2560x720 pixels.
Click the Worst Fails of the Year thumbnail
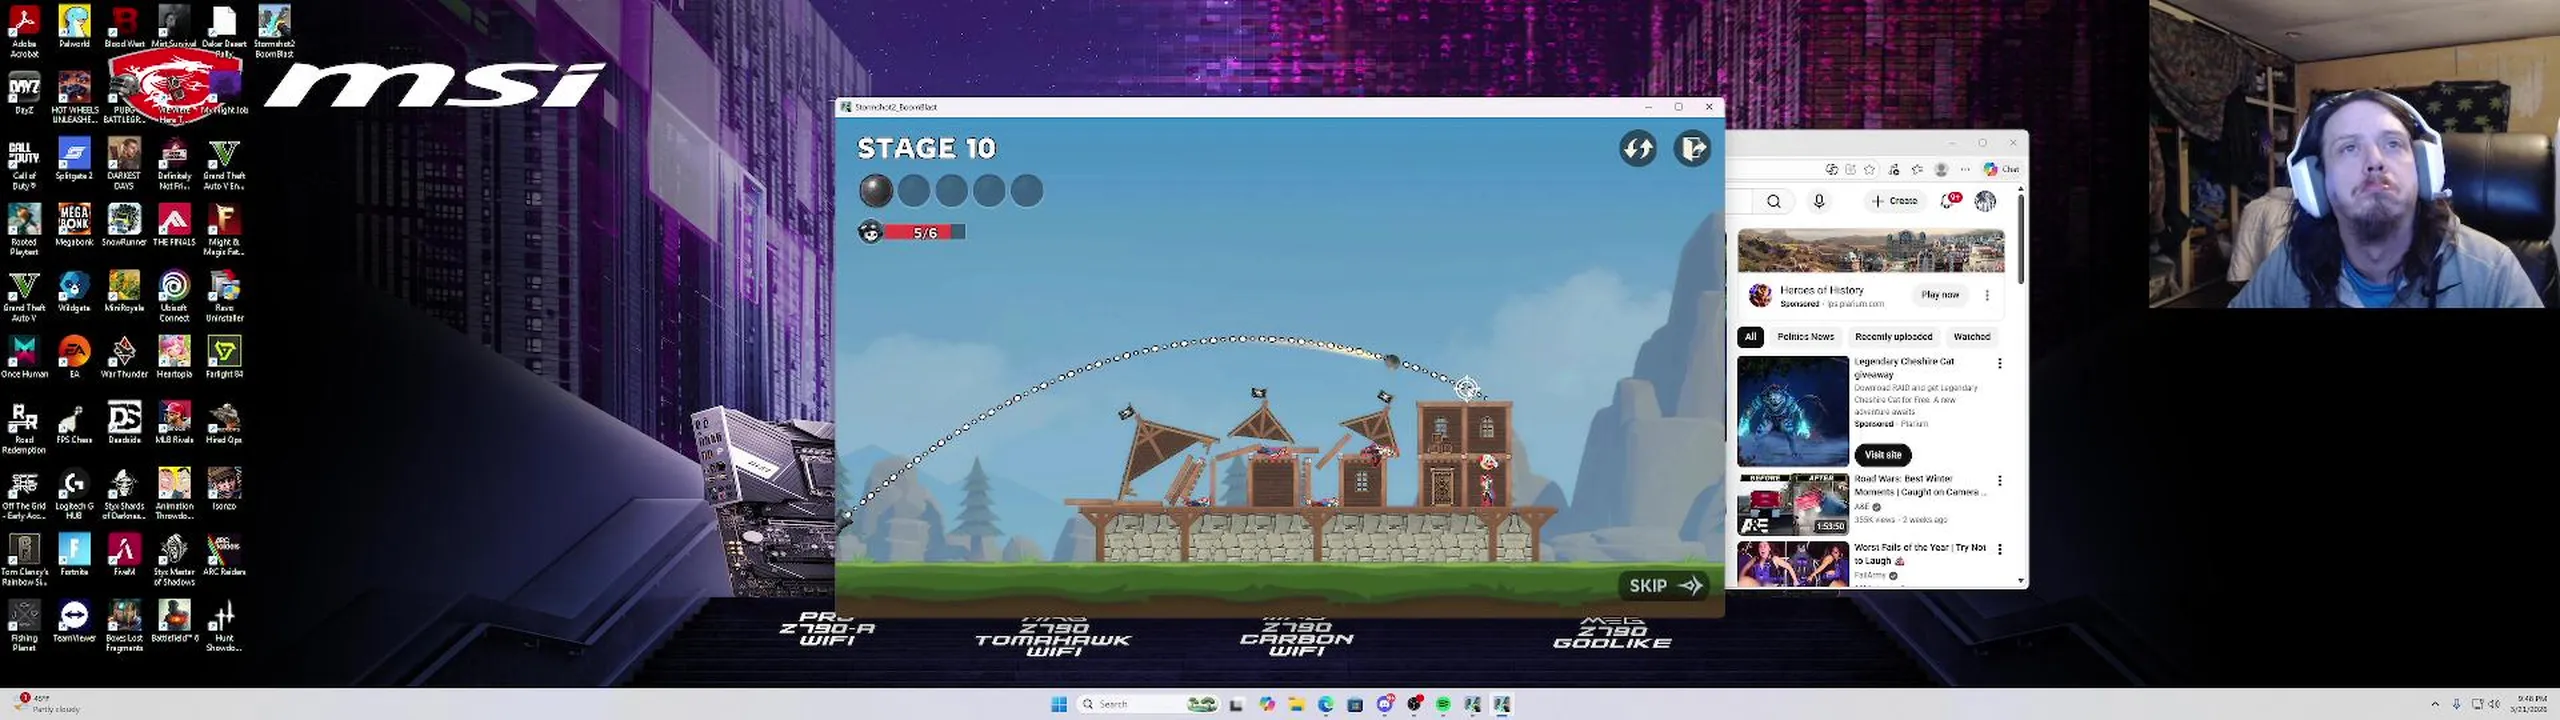pos(1793,564)
